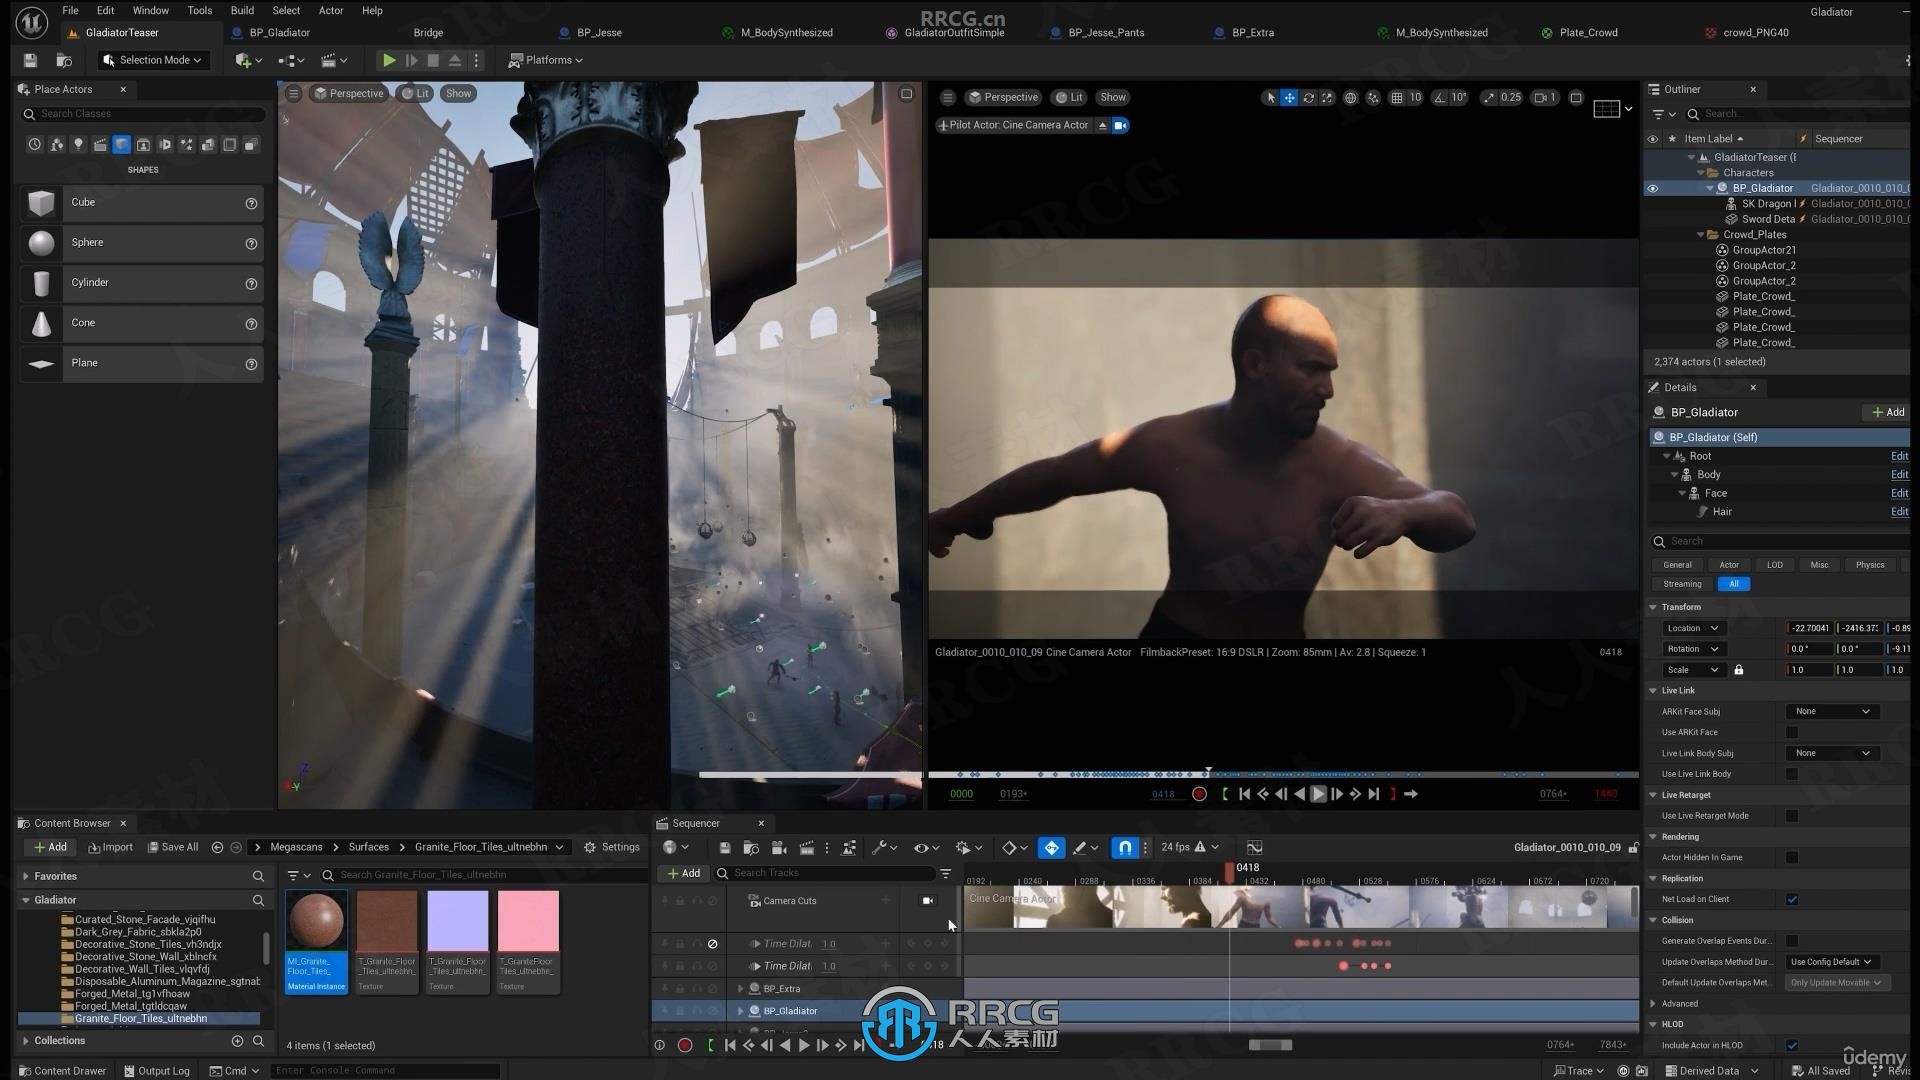Screen dimensions: 1920x1080
Task: Click the Show button in left viewport
Action: pyautogui.click(x=458, y=93)
